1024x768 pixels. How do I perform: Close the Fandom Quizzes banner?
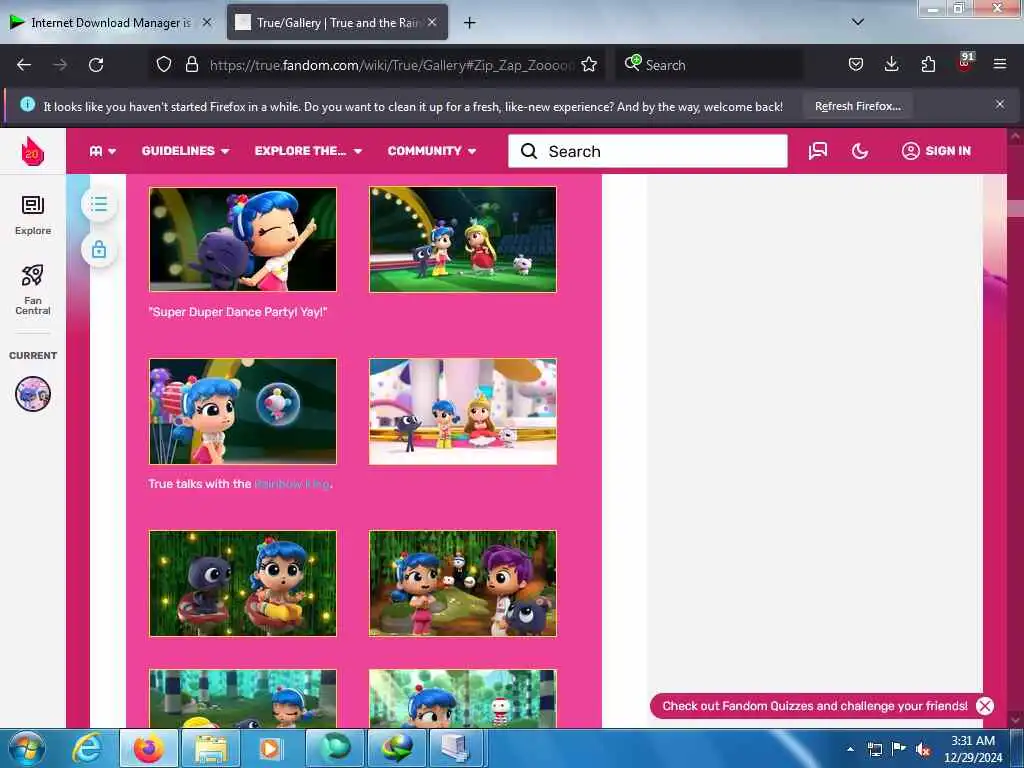[x=985, y=706]
